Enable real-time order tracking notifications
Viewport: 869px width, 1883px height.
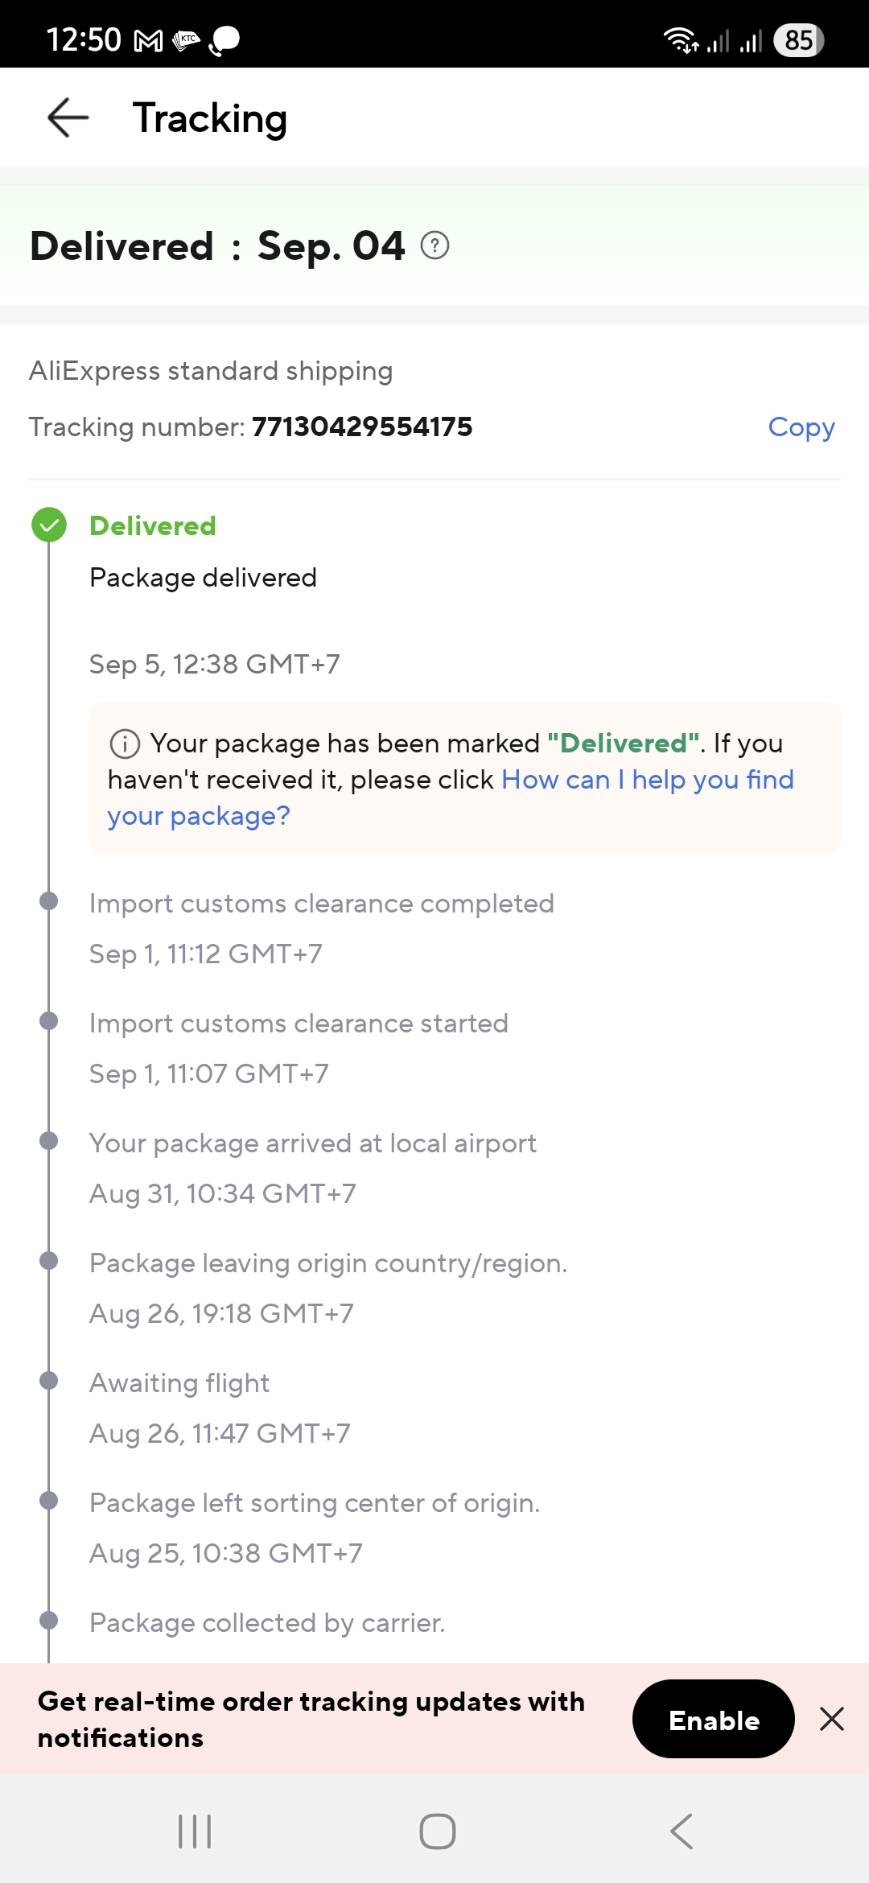pos(713,1719)
